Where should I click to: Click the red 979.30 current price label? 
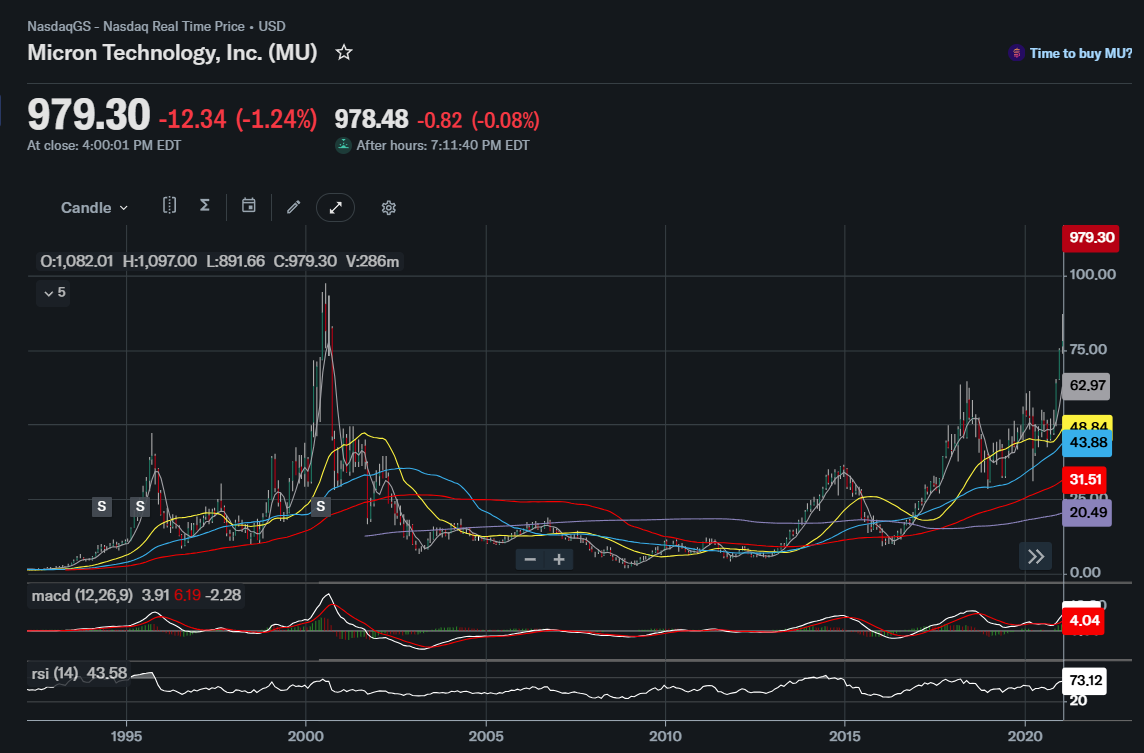coord(1091,238)
